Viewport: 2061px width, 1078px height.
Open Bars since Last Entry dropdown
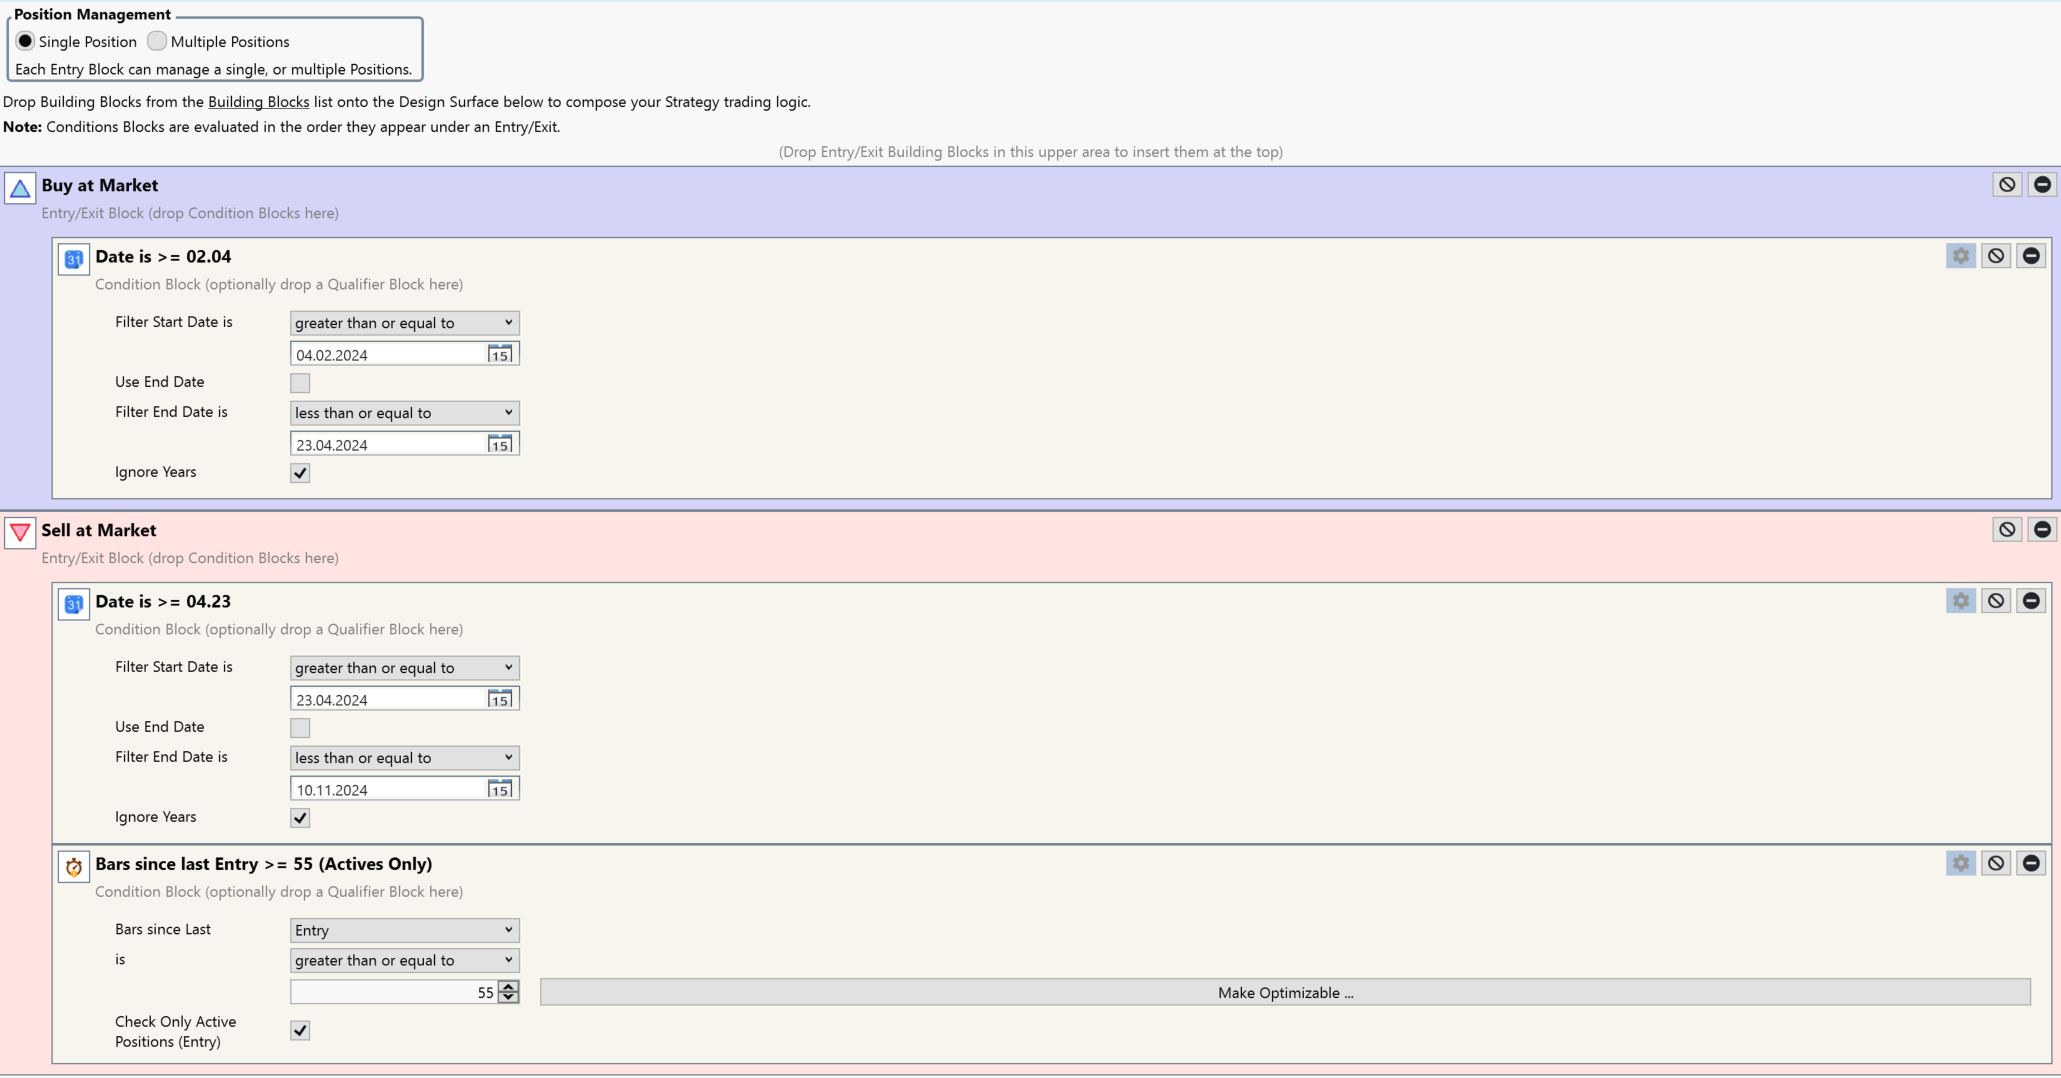coord(404,930)
